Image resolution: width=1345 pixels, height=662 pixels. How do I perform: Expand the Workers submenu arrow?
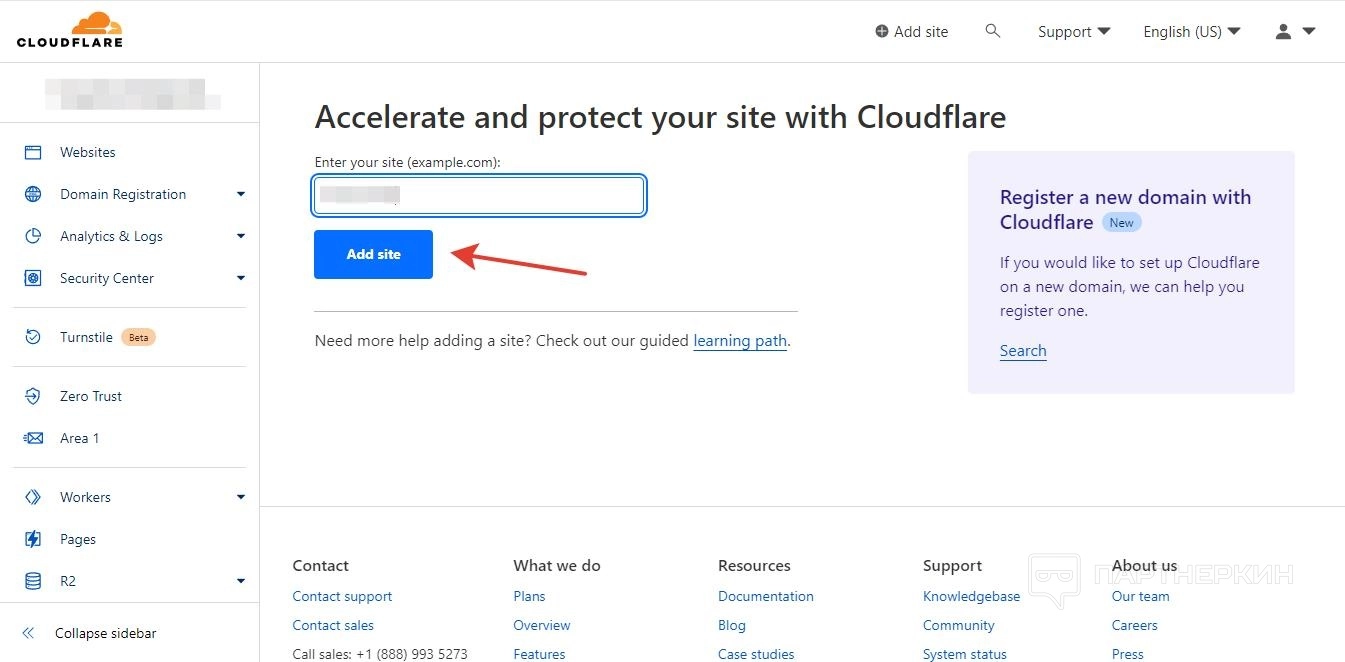tap(241, 498)
